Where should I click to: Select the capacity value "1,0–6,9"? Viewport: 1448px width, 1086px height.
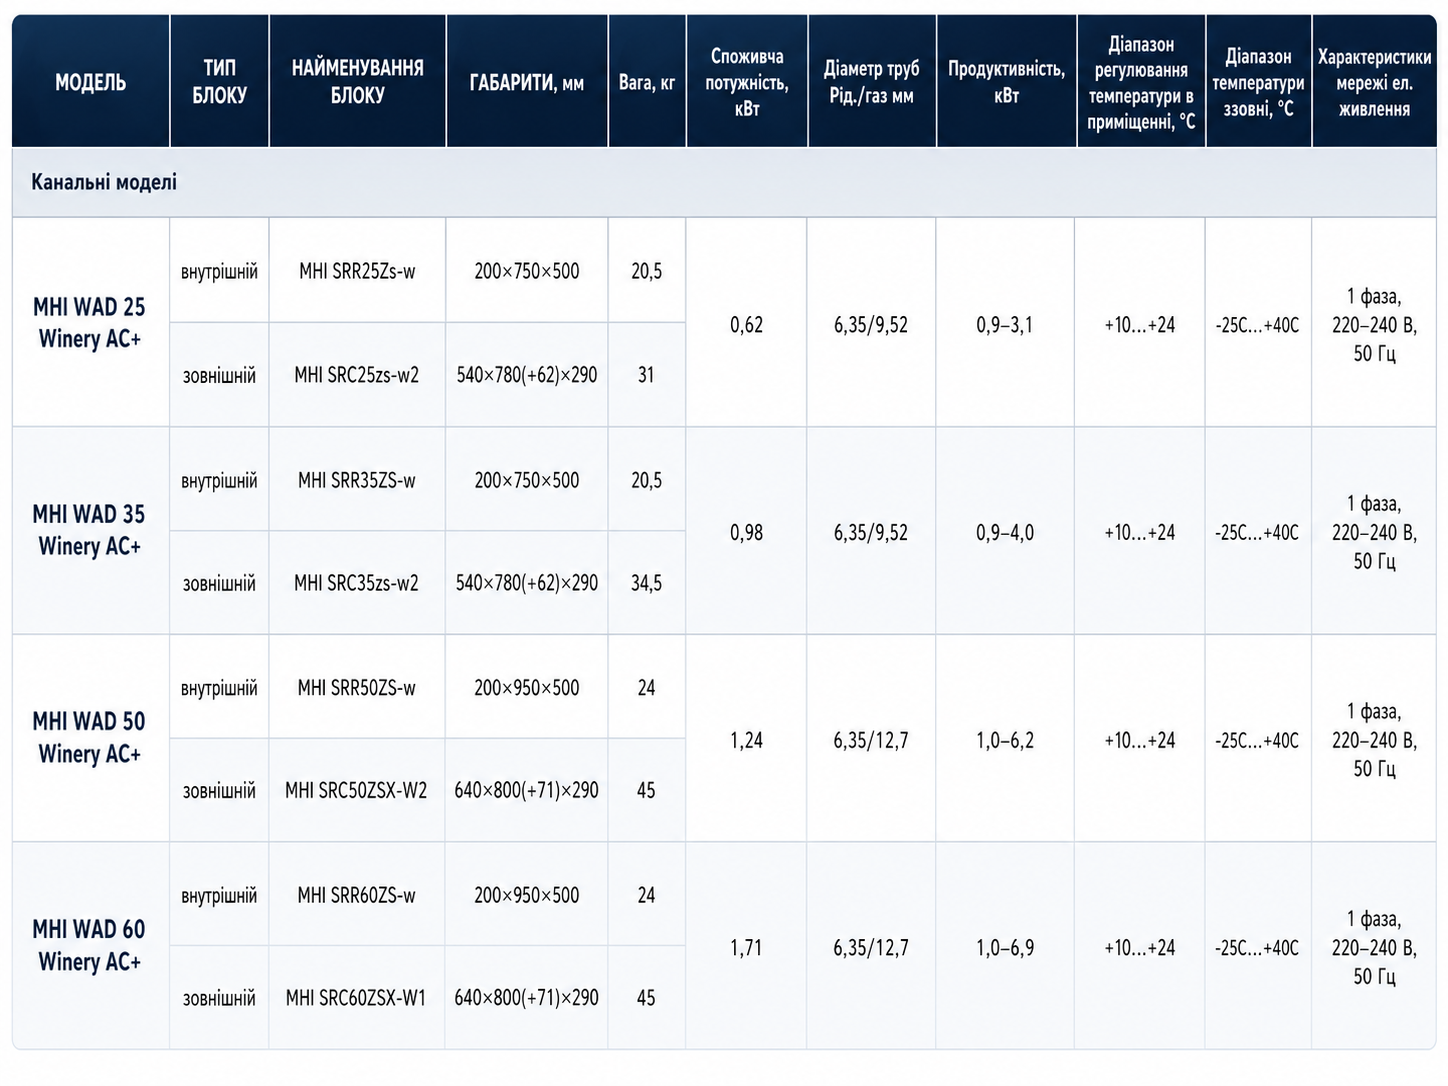coord(1005,947)
